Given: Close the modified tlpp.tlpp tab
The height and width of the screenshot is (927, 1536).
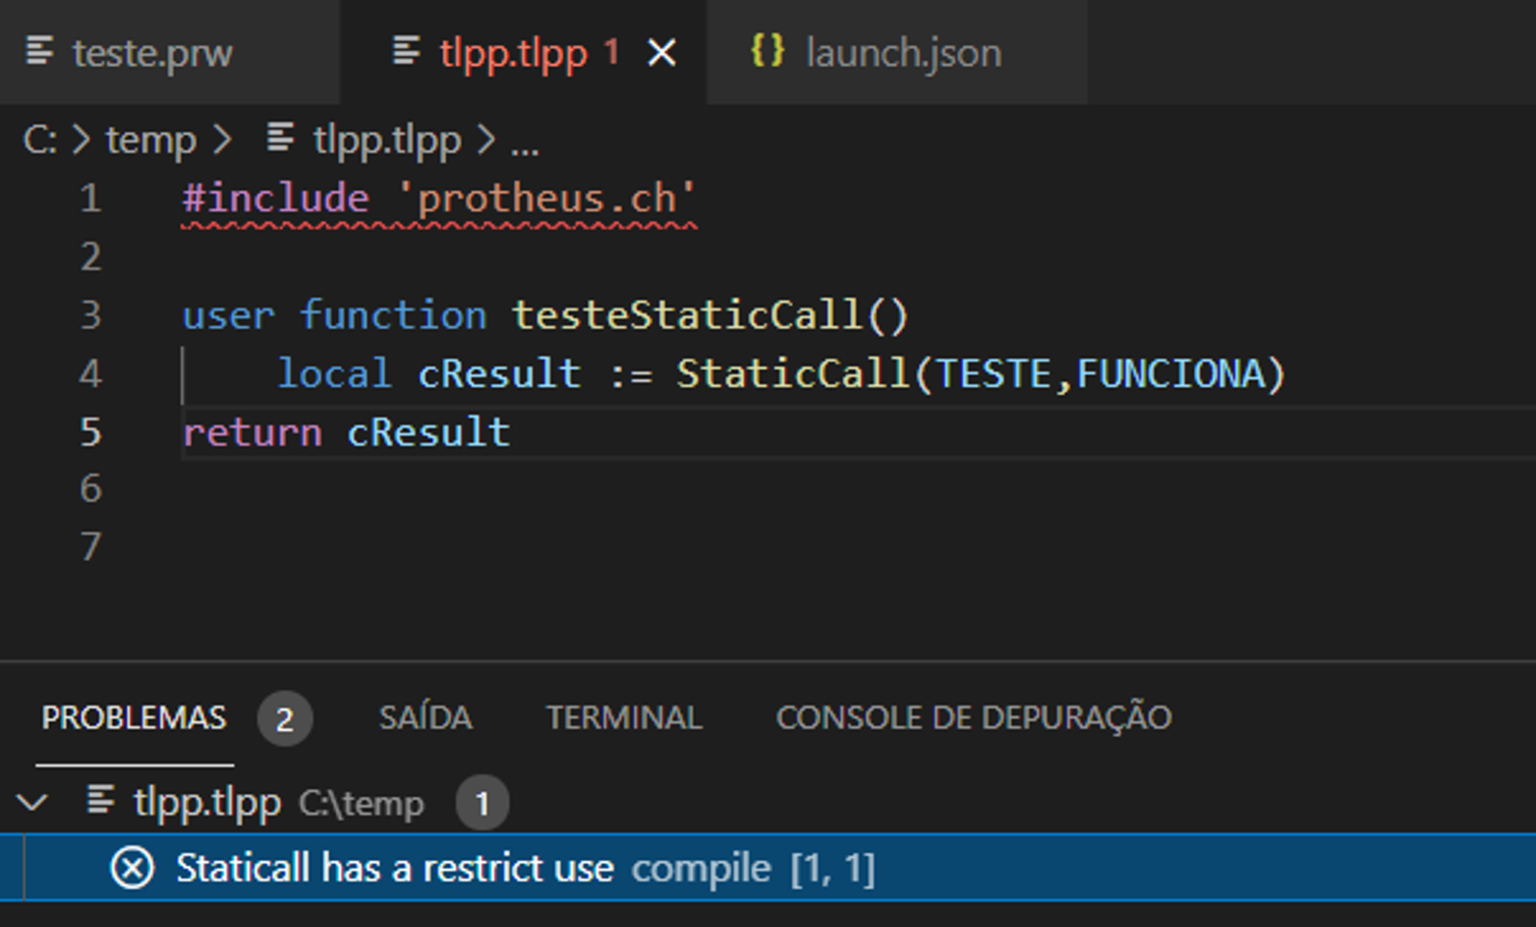Looking at the screenshot, I should click(x=660, y=54).
